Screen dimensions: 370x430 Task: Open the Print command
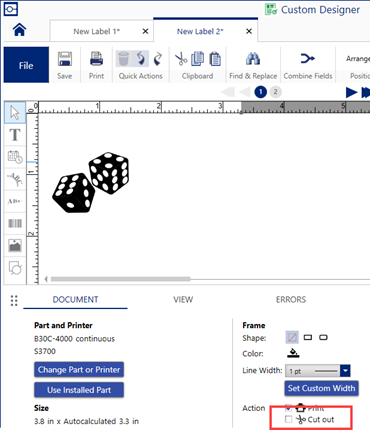coord(96,59)
